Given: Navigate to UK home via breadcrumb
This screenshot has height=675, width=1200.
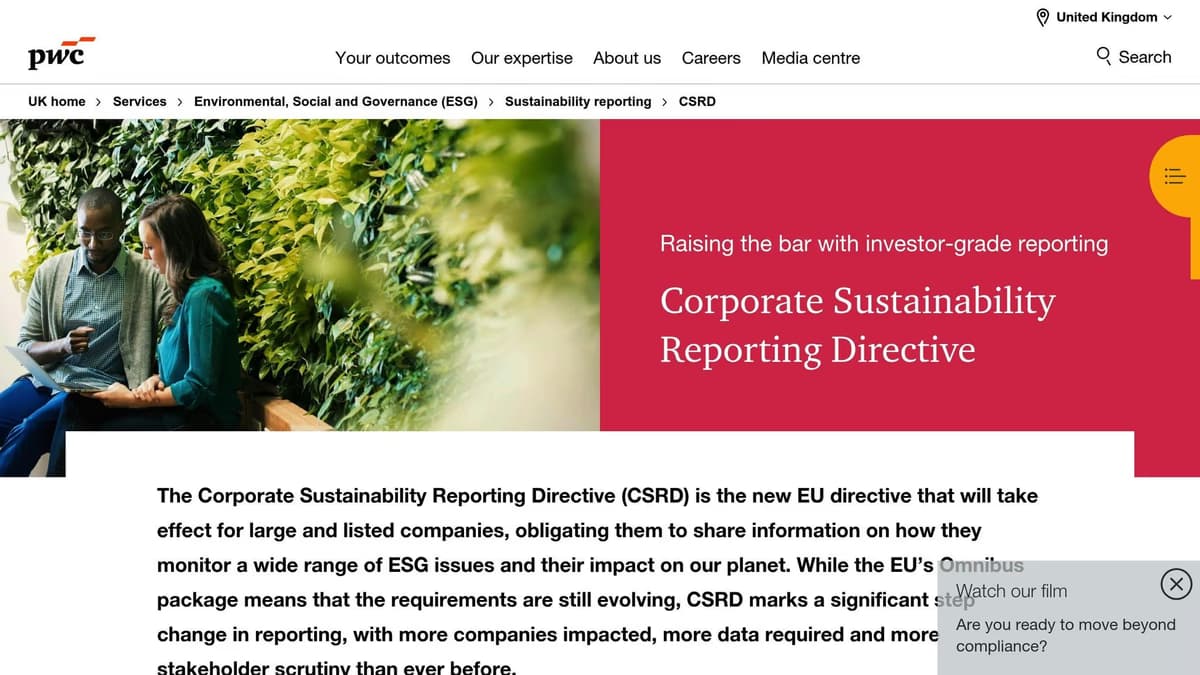Looking at the screenshot, I should [x=56, y=101].
